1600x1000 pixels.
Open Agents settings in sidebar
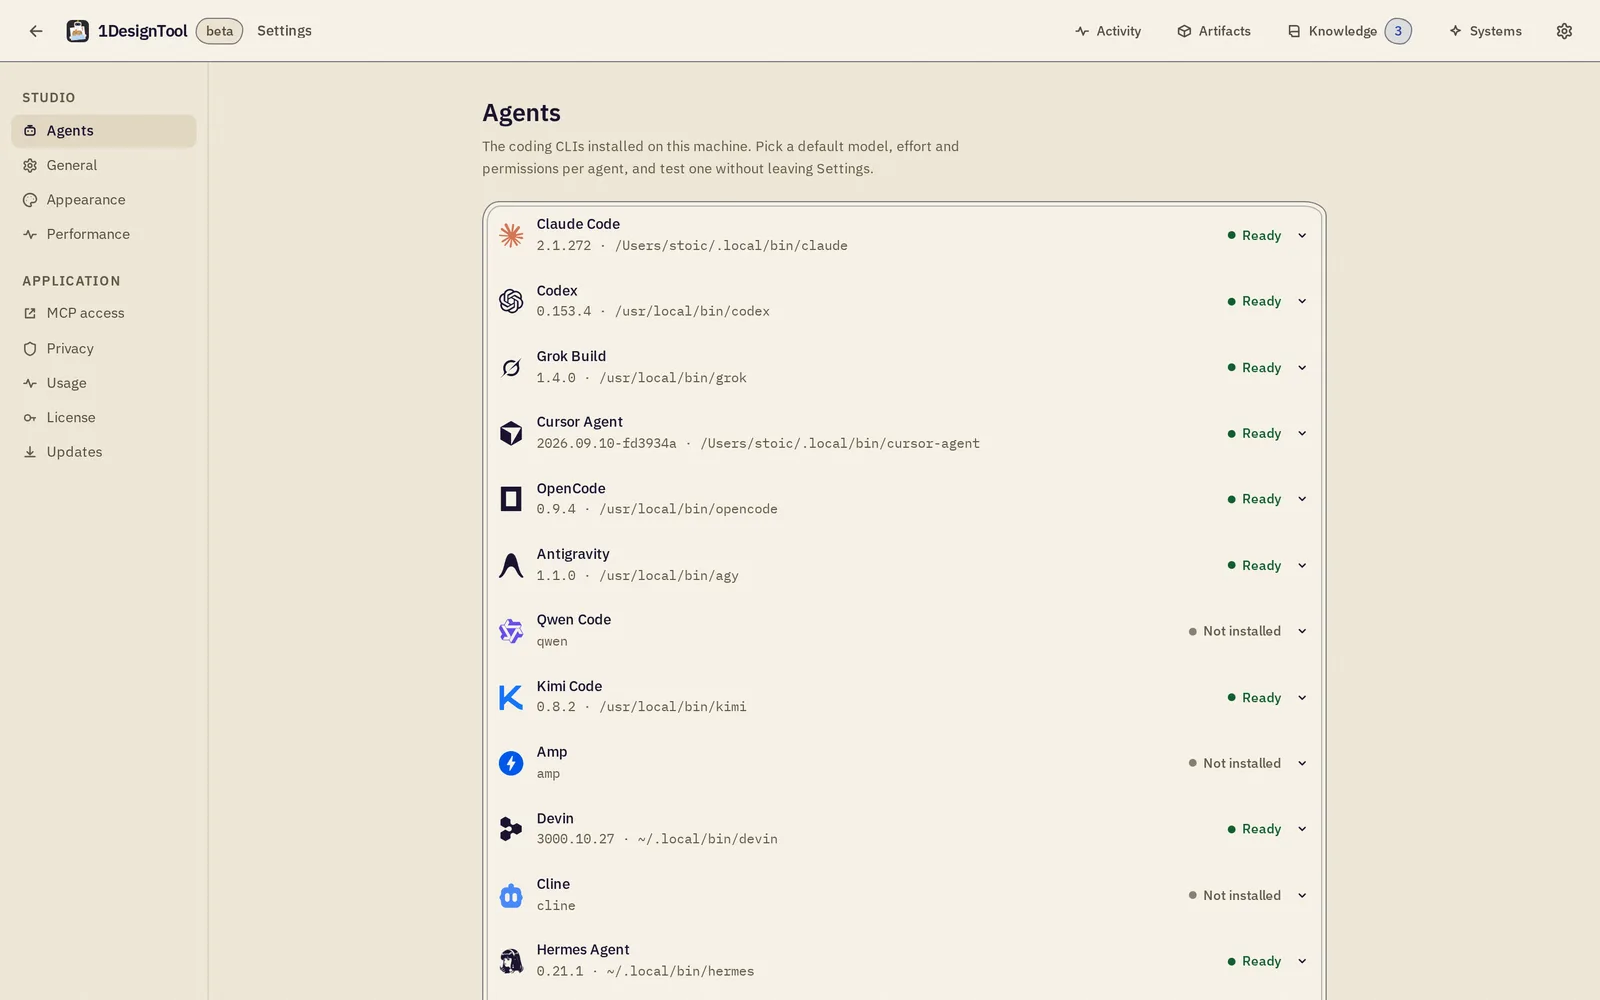pos(104,131)
